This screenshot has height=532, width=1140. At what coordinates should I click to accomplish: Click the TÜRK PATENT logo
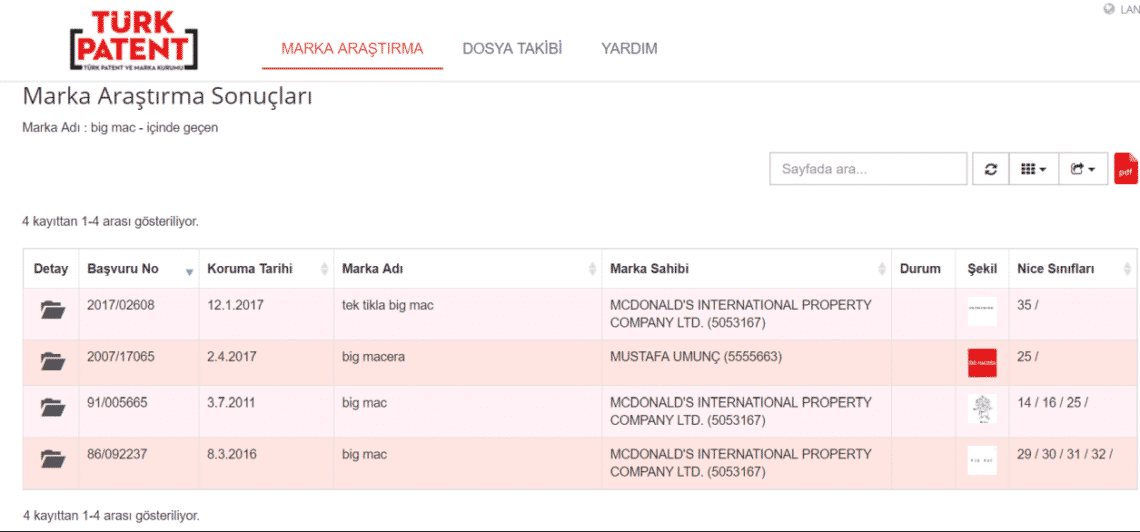[x=134, y=40]
